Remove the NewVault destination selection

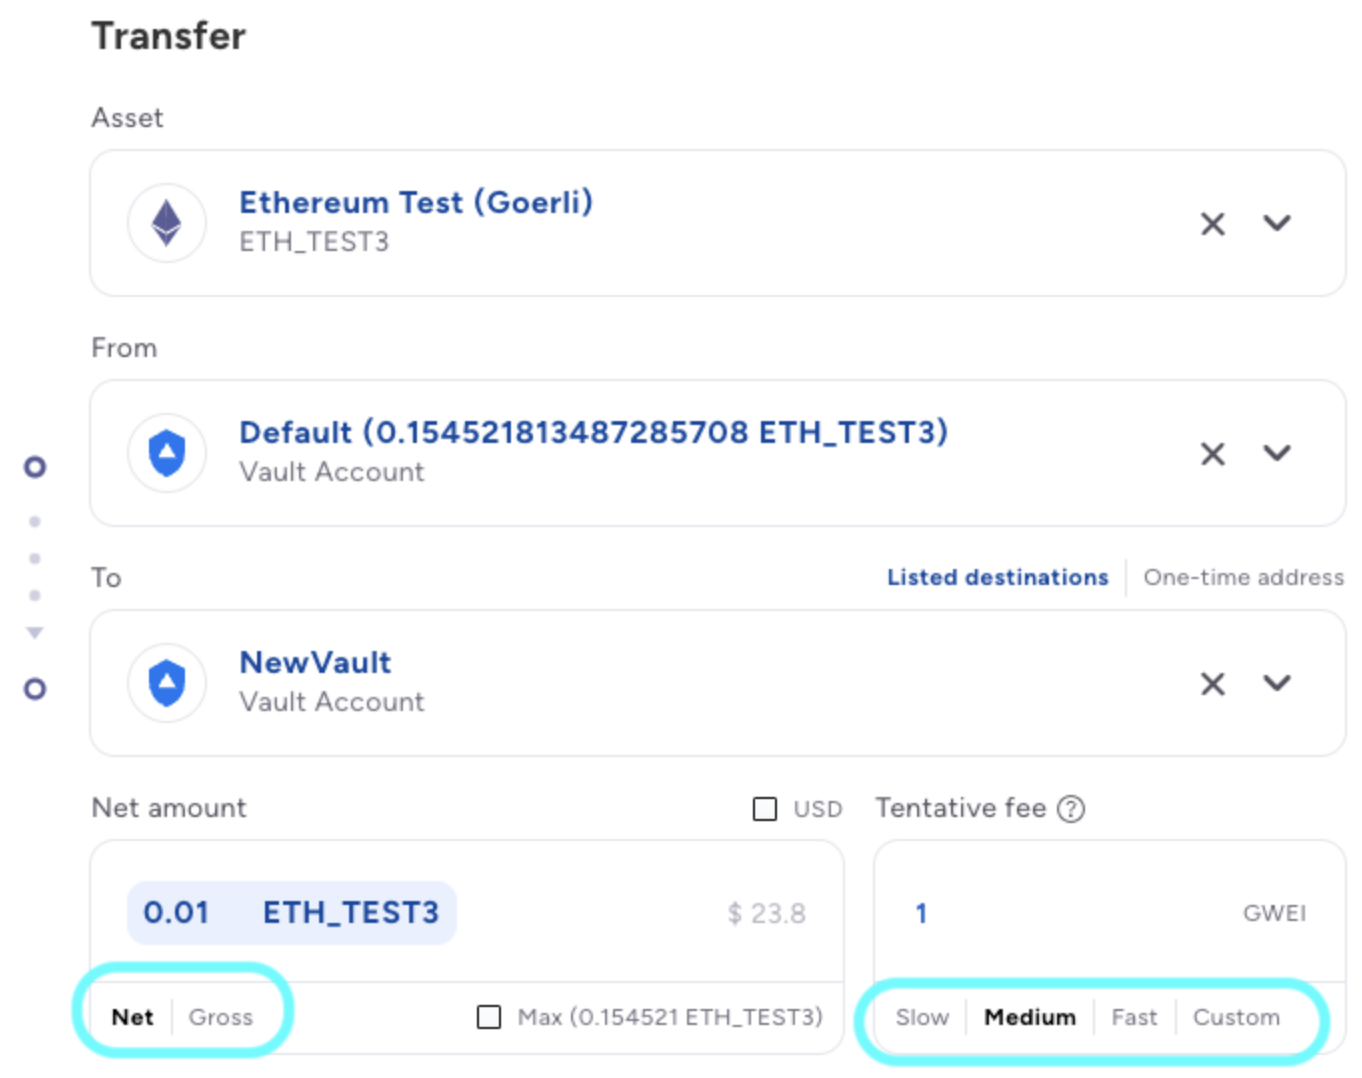[x=1212, y=684]
